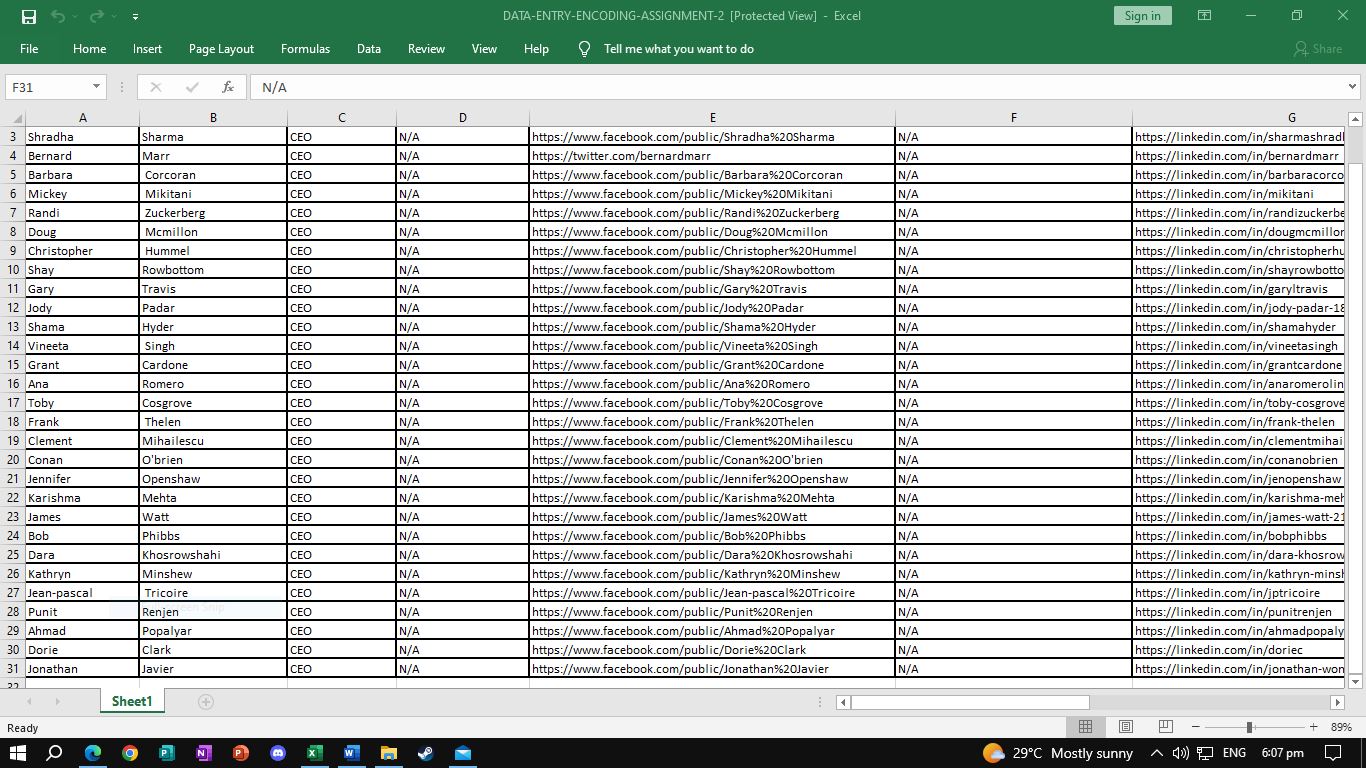Open Discord from the taskbar
Screen dimensions: 1366x768
278,753
